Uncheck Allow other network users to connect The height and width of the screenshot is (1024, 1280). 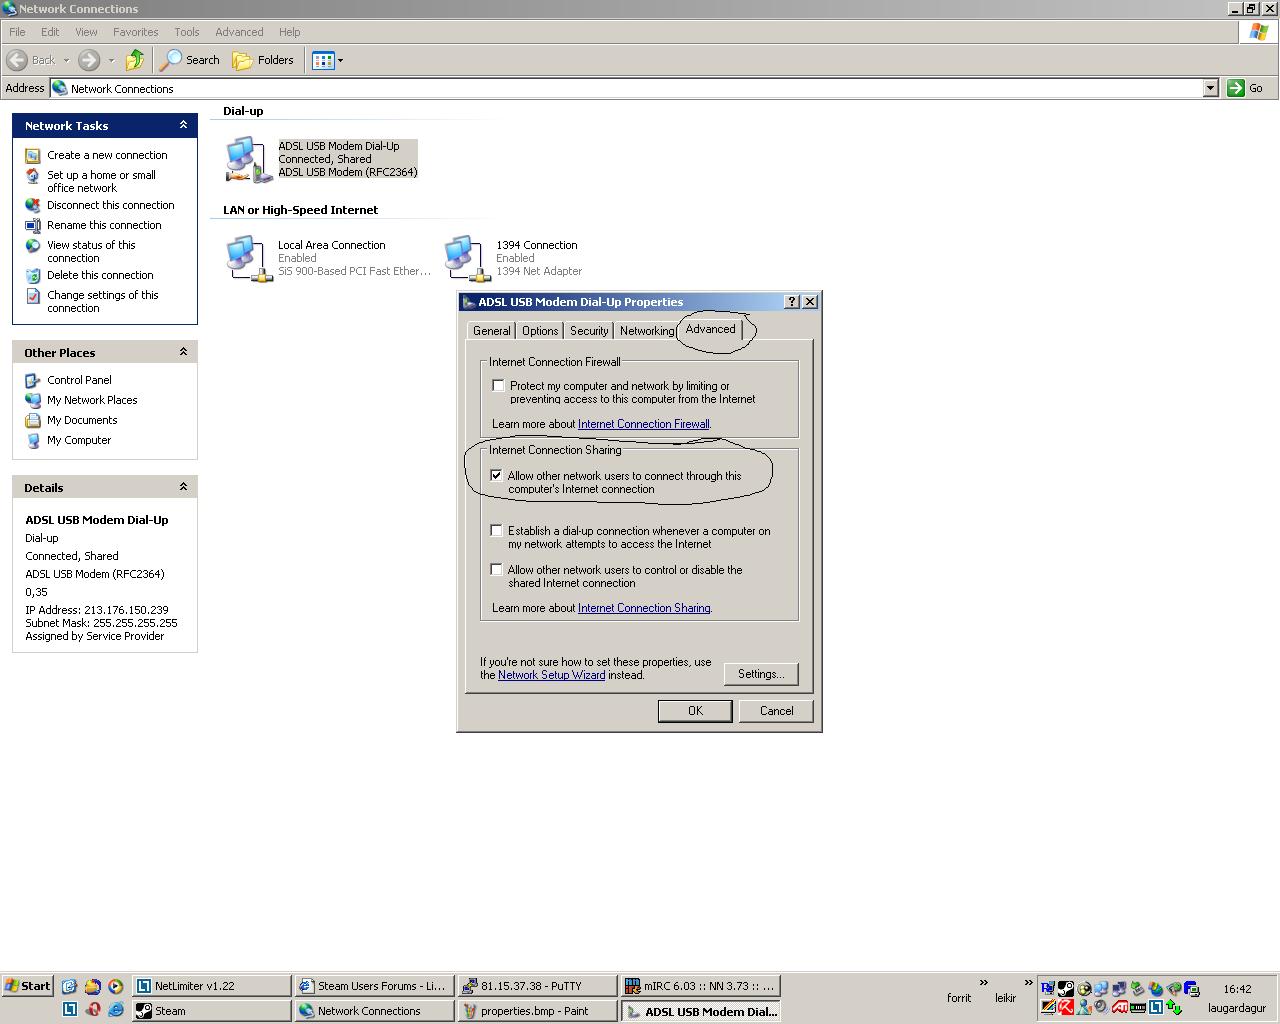(496, 476)
